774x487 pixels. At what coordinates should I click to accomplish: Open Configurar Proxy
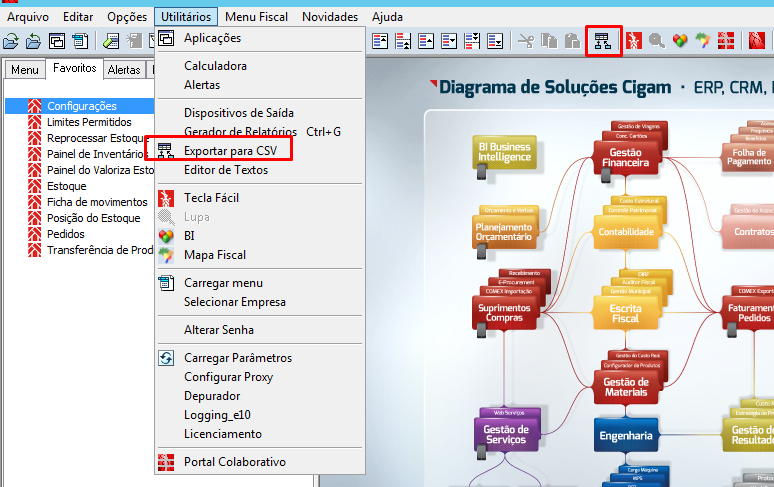pyautogui.click(x=260, y=377)
